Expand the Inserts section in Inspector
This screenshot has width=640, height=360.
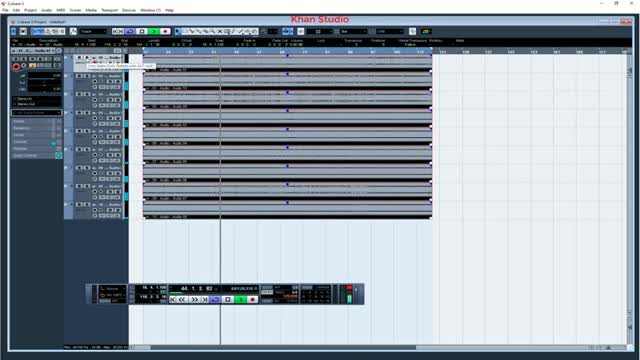(x=36, y=122)
